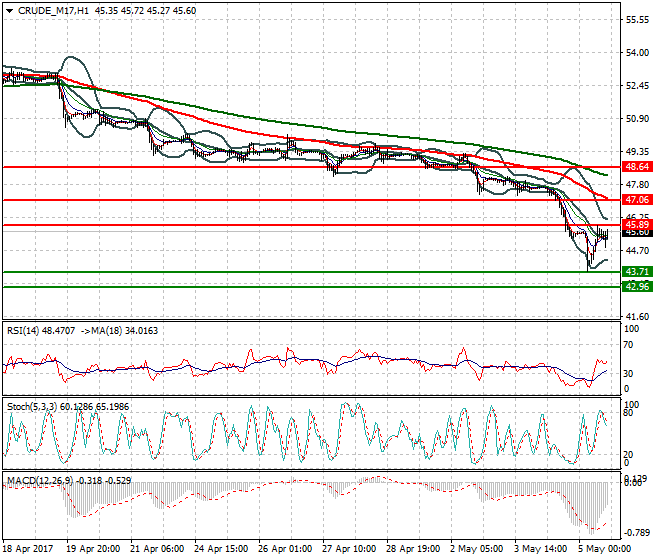The width and height of the screenshot is (660, 560).
Task: Click the 52.45 price axis value
Action: coord(637,85)
